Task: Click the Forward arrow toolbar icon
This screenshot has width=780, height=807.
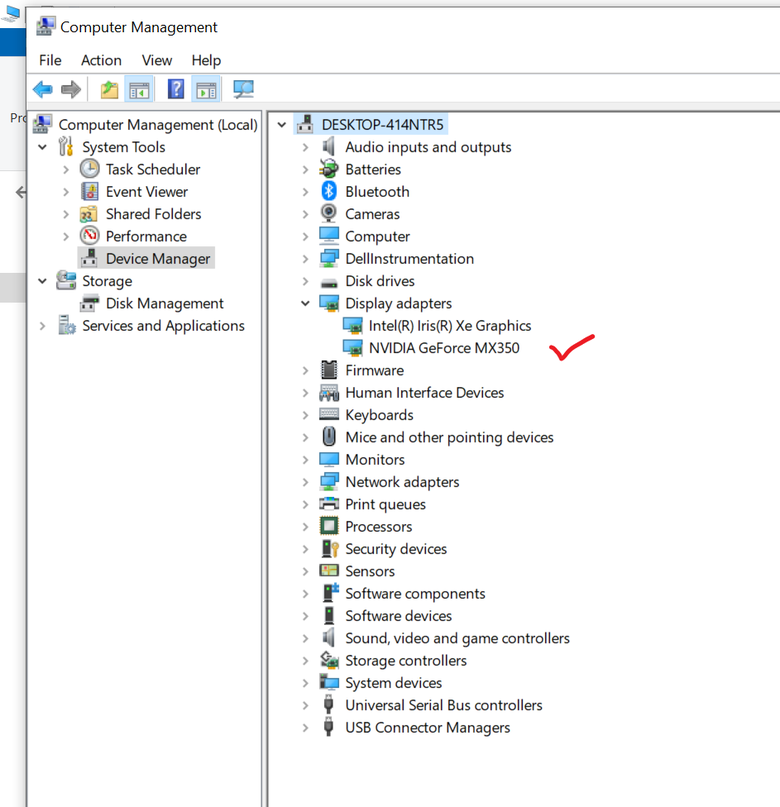Action: click(71, 90)
